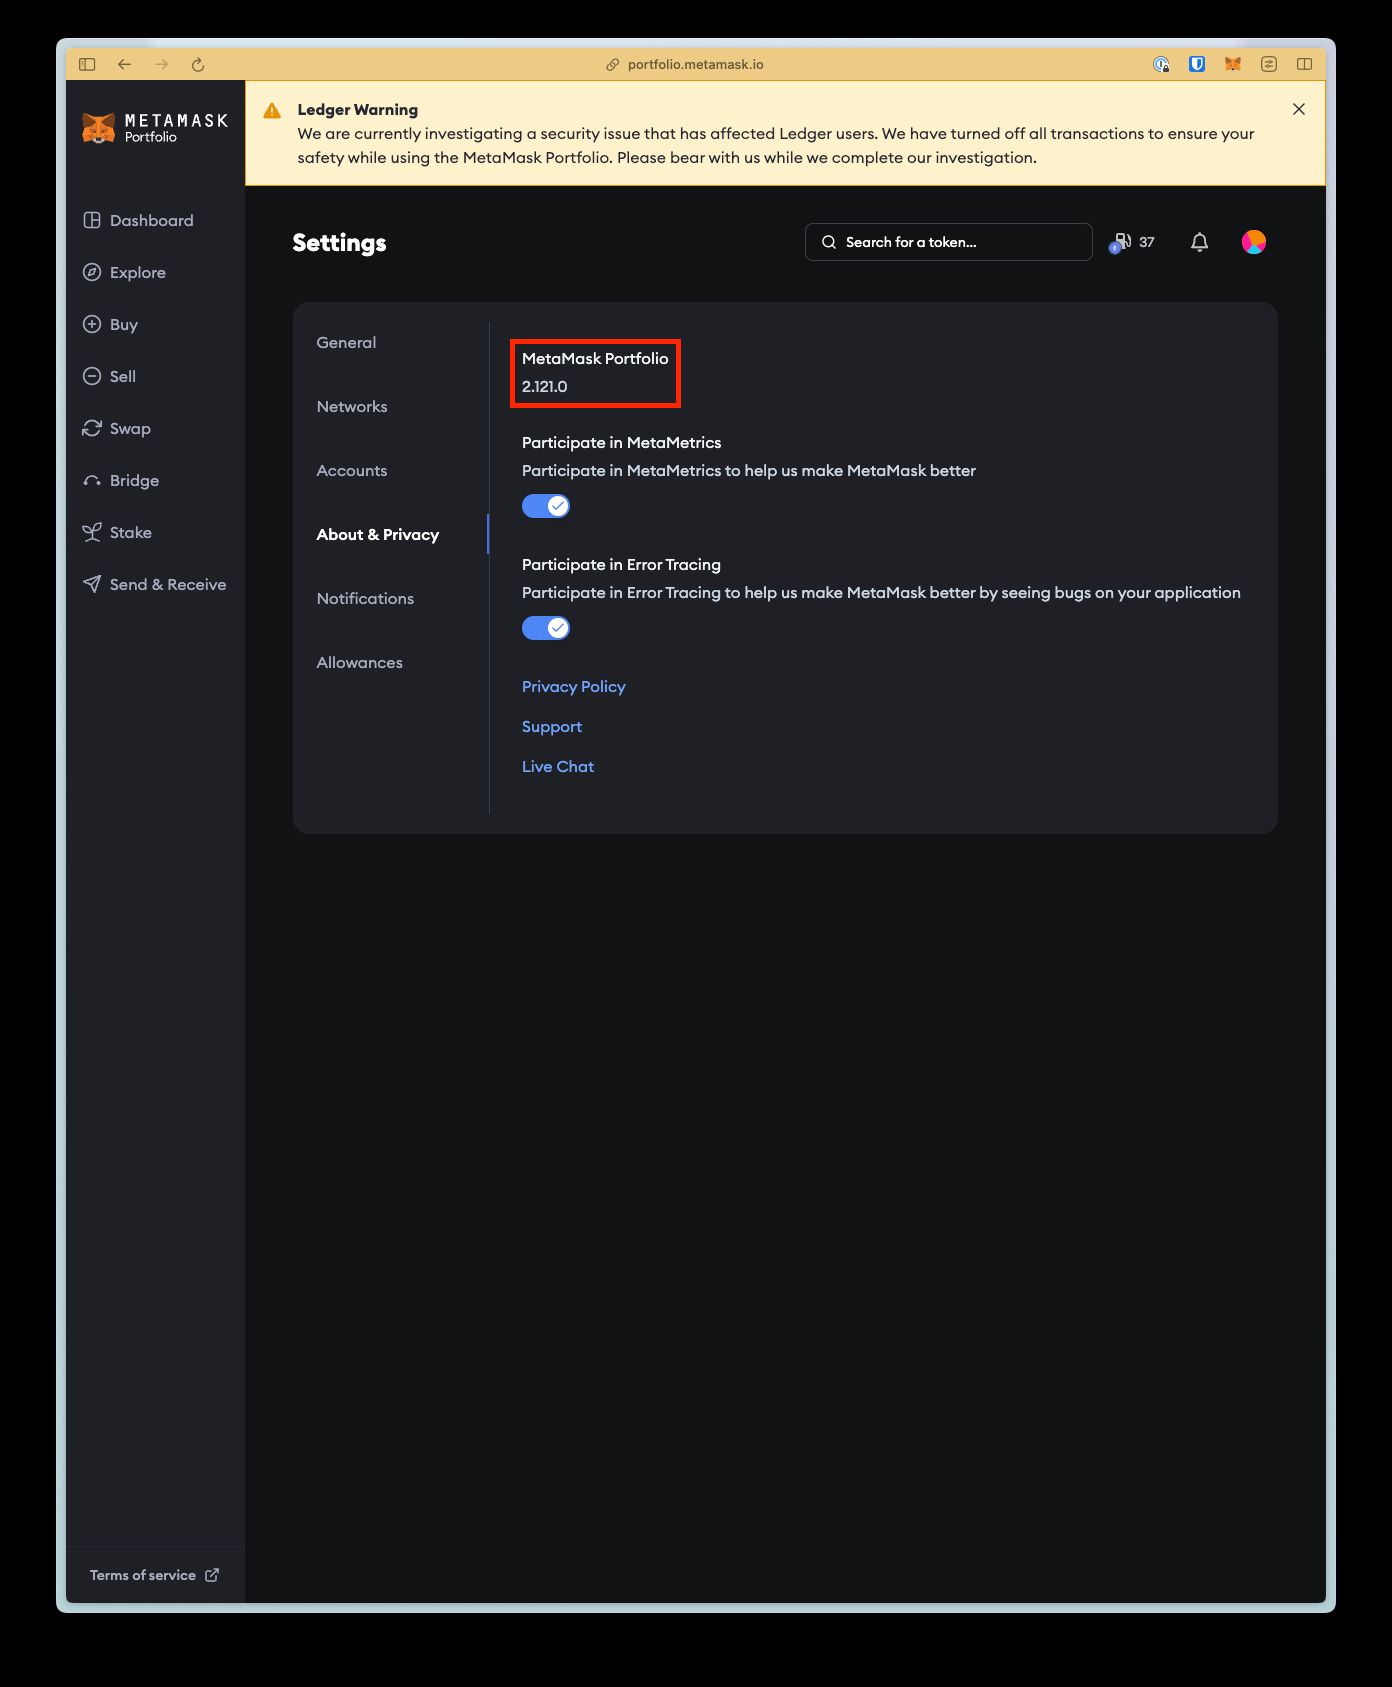Navigate to Bridge in sidebar
Image resolution: width=1392 pixels, height=1687 pixels.
134,480
